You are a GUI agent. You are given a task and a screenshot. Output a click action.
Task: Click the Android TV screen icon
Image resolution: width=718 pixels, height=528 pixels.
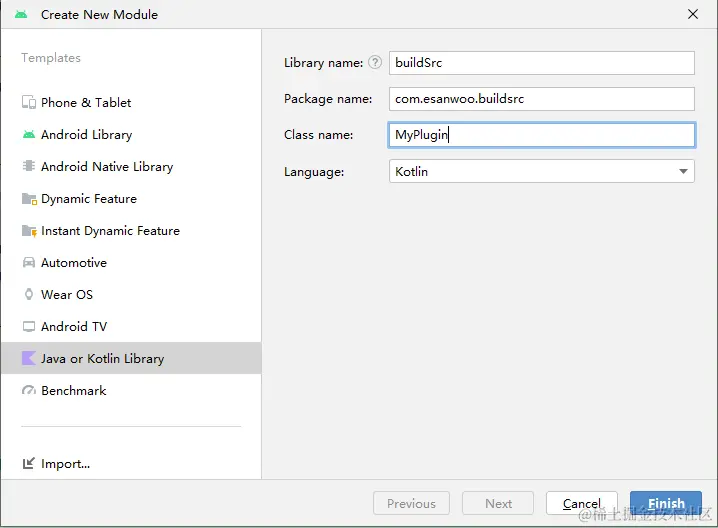tap(29, 327)
